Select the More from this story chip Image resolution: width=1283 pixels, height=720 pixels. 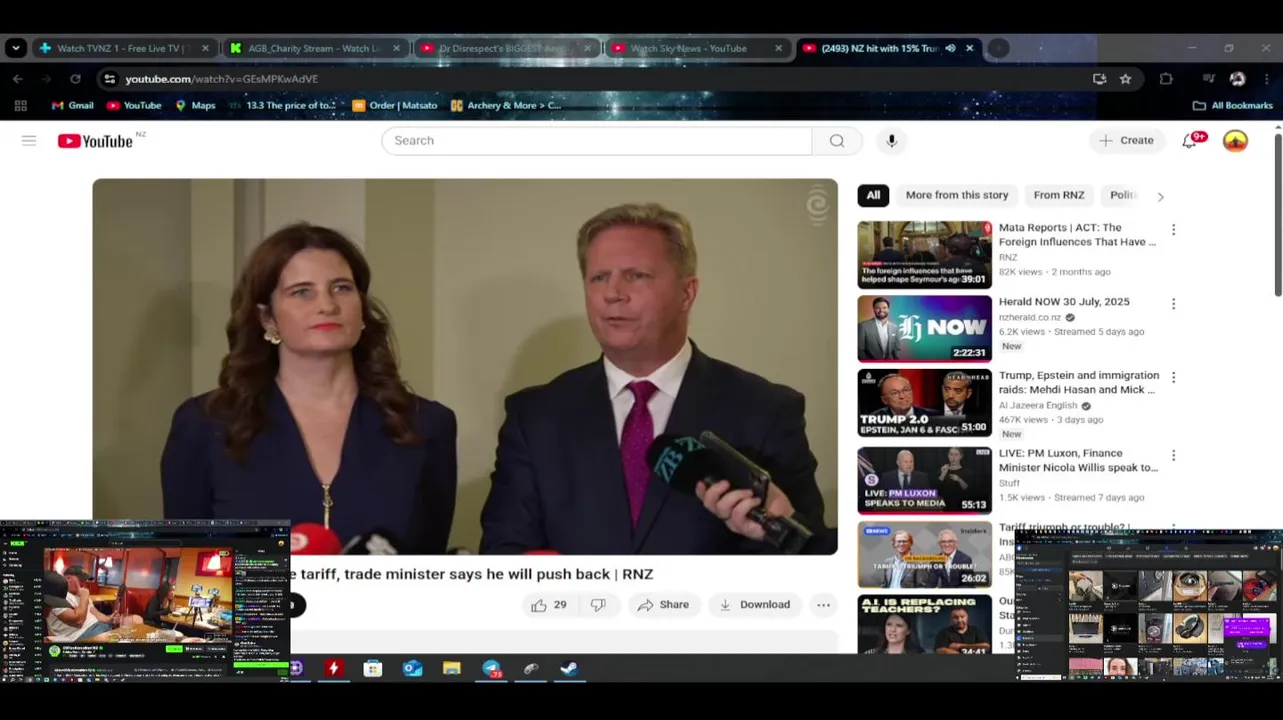point(957,195)
